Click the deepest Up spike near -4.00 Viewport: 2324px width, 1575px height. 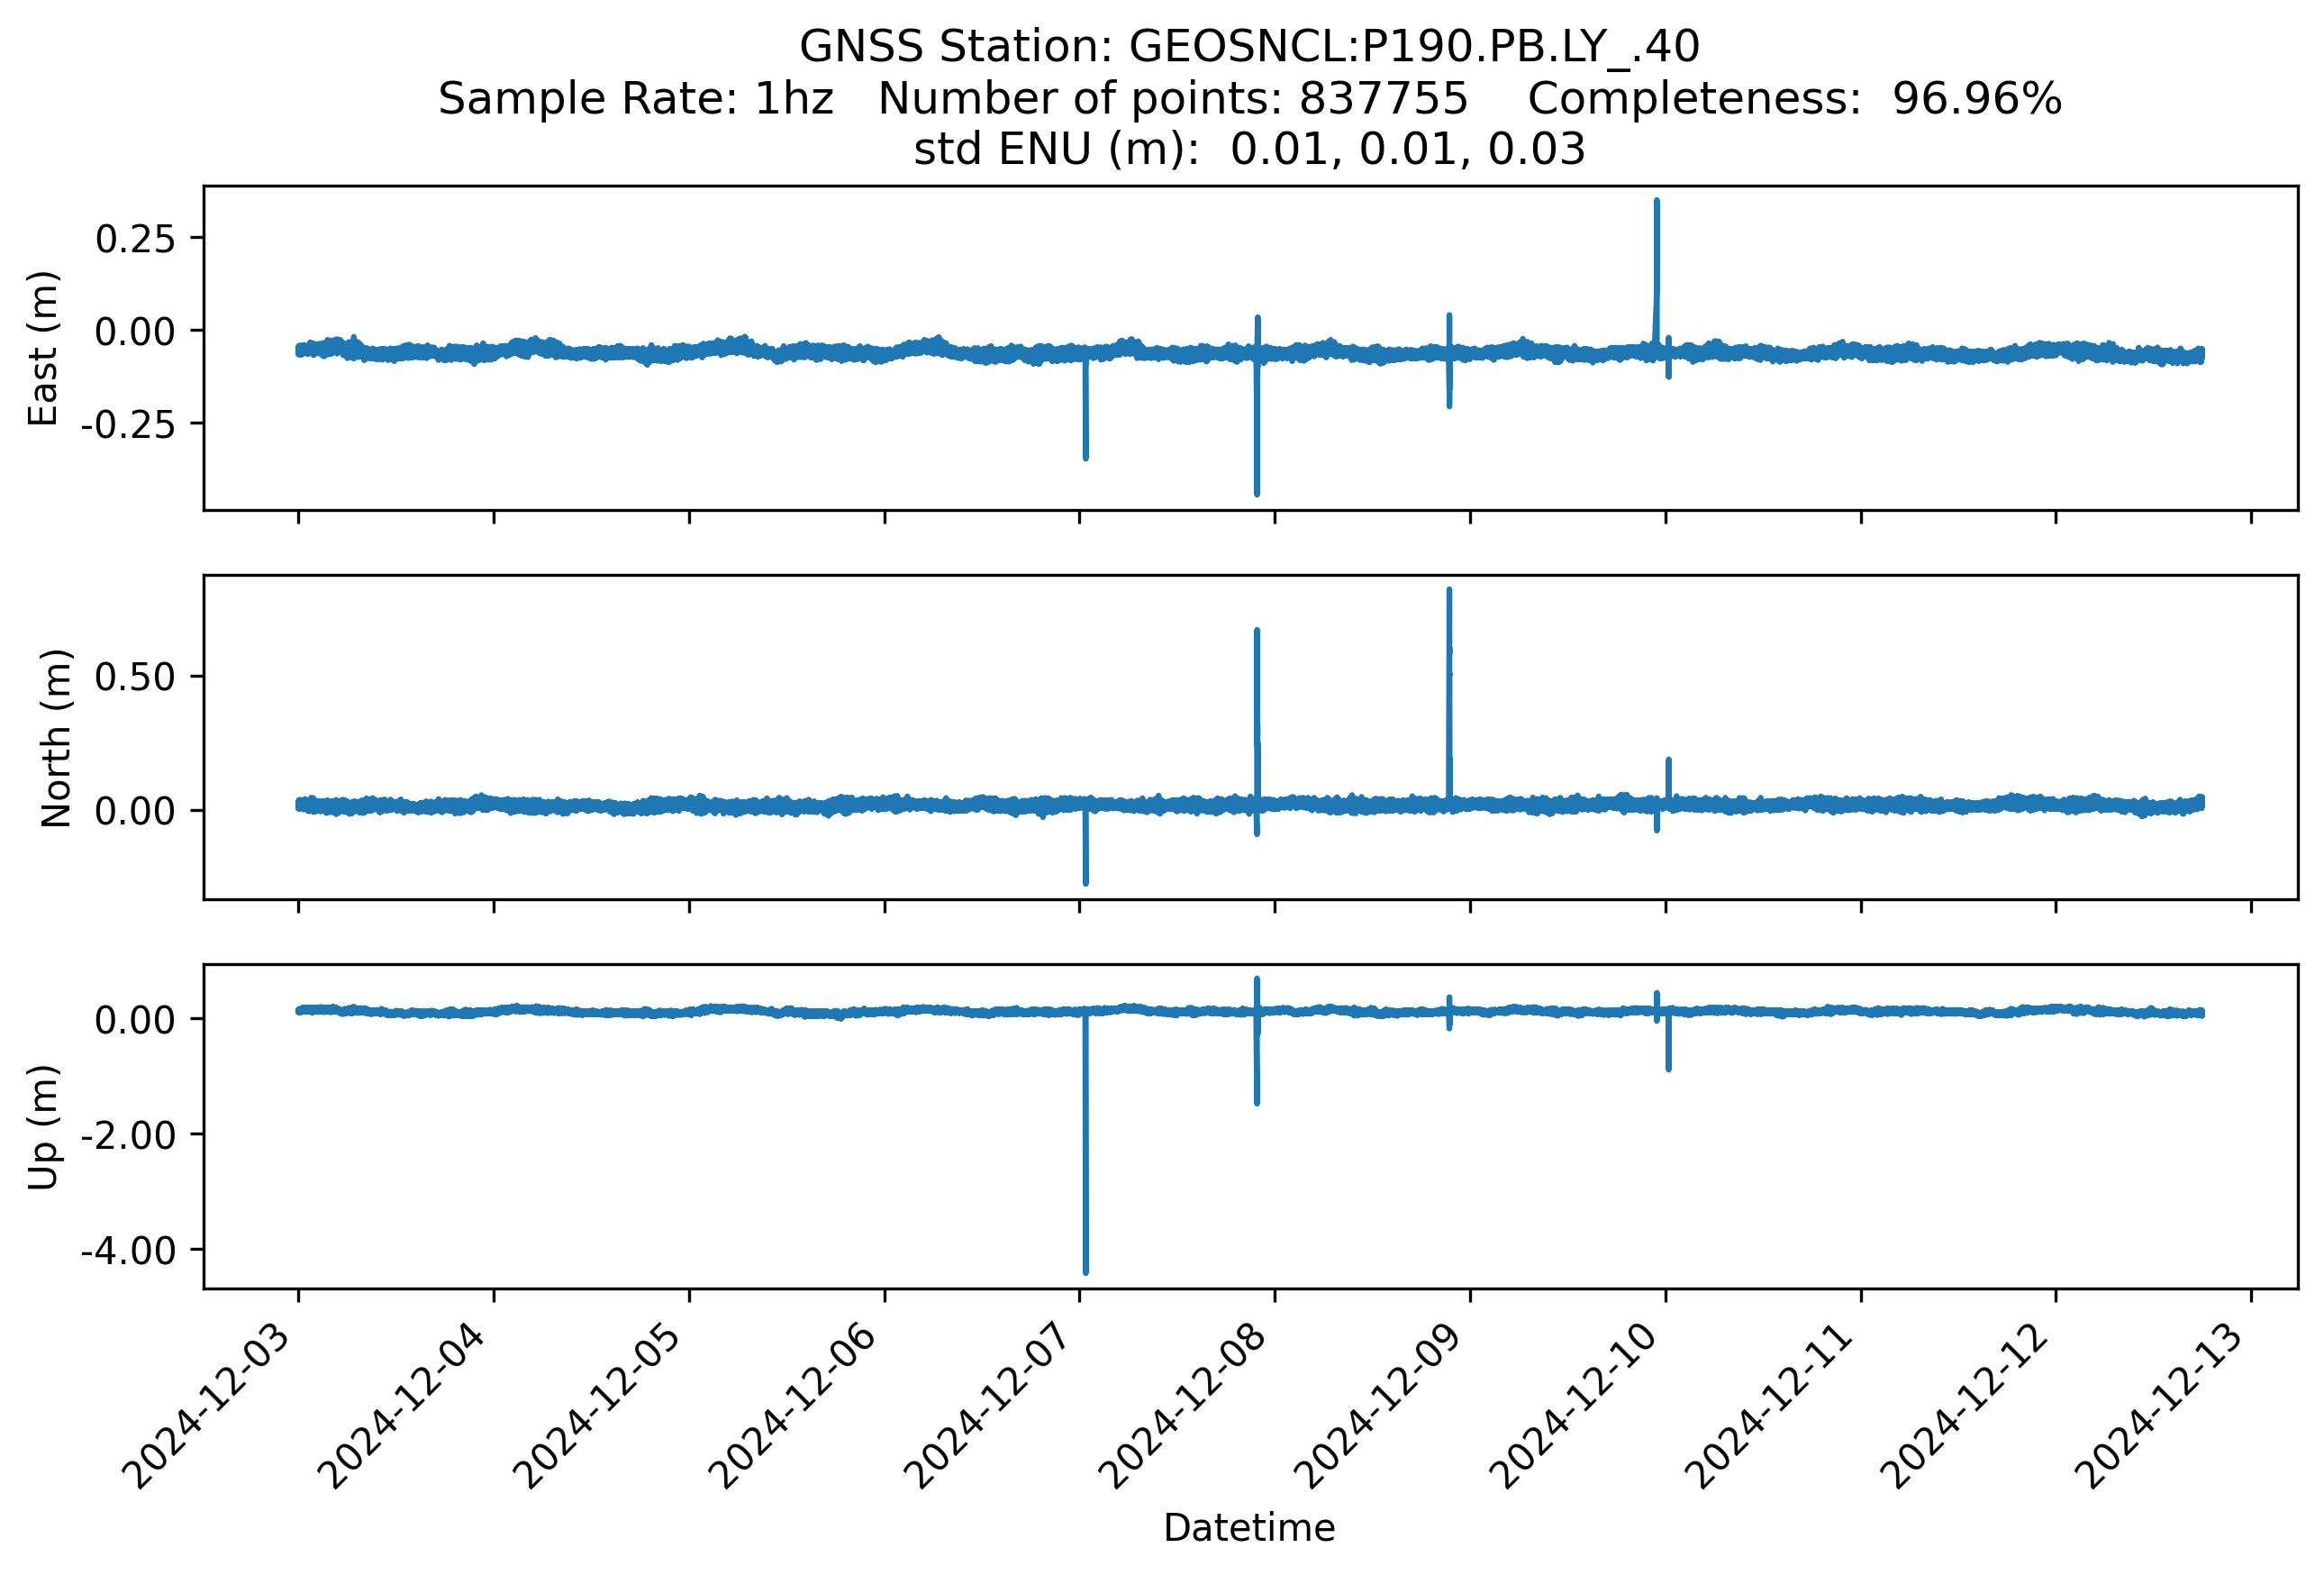coord(1085,1271)
